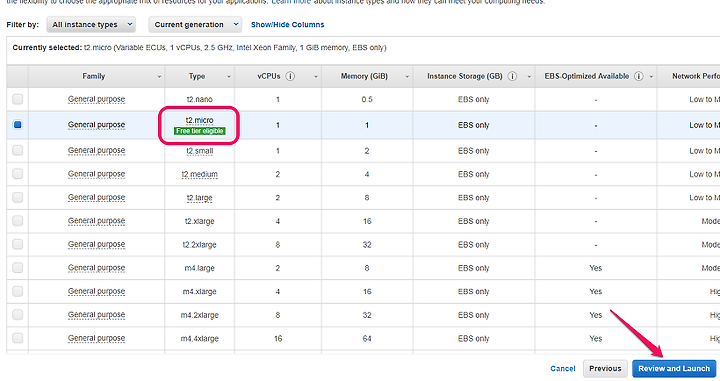This screenshot has height=381, width=720.
Task: Click the t2.large type cell
Action: 200,197
